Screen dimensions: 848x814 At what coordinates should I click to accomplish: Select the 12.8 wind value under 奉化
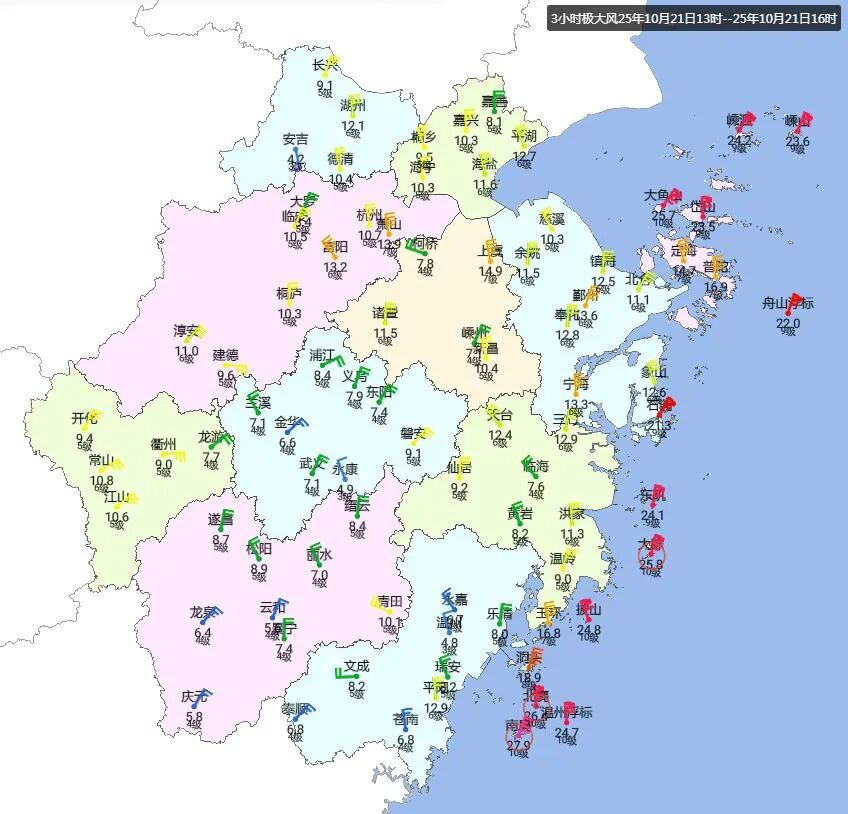[567, 335]
